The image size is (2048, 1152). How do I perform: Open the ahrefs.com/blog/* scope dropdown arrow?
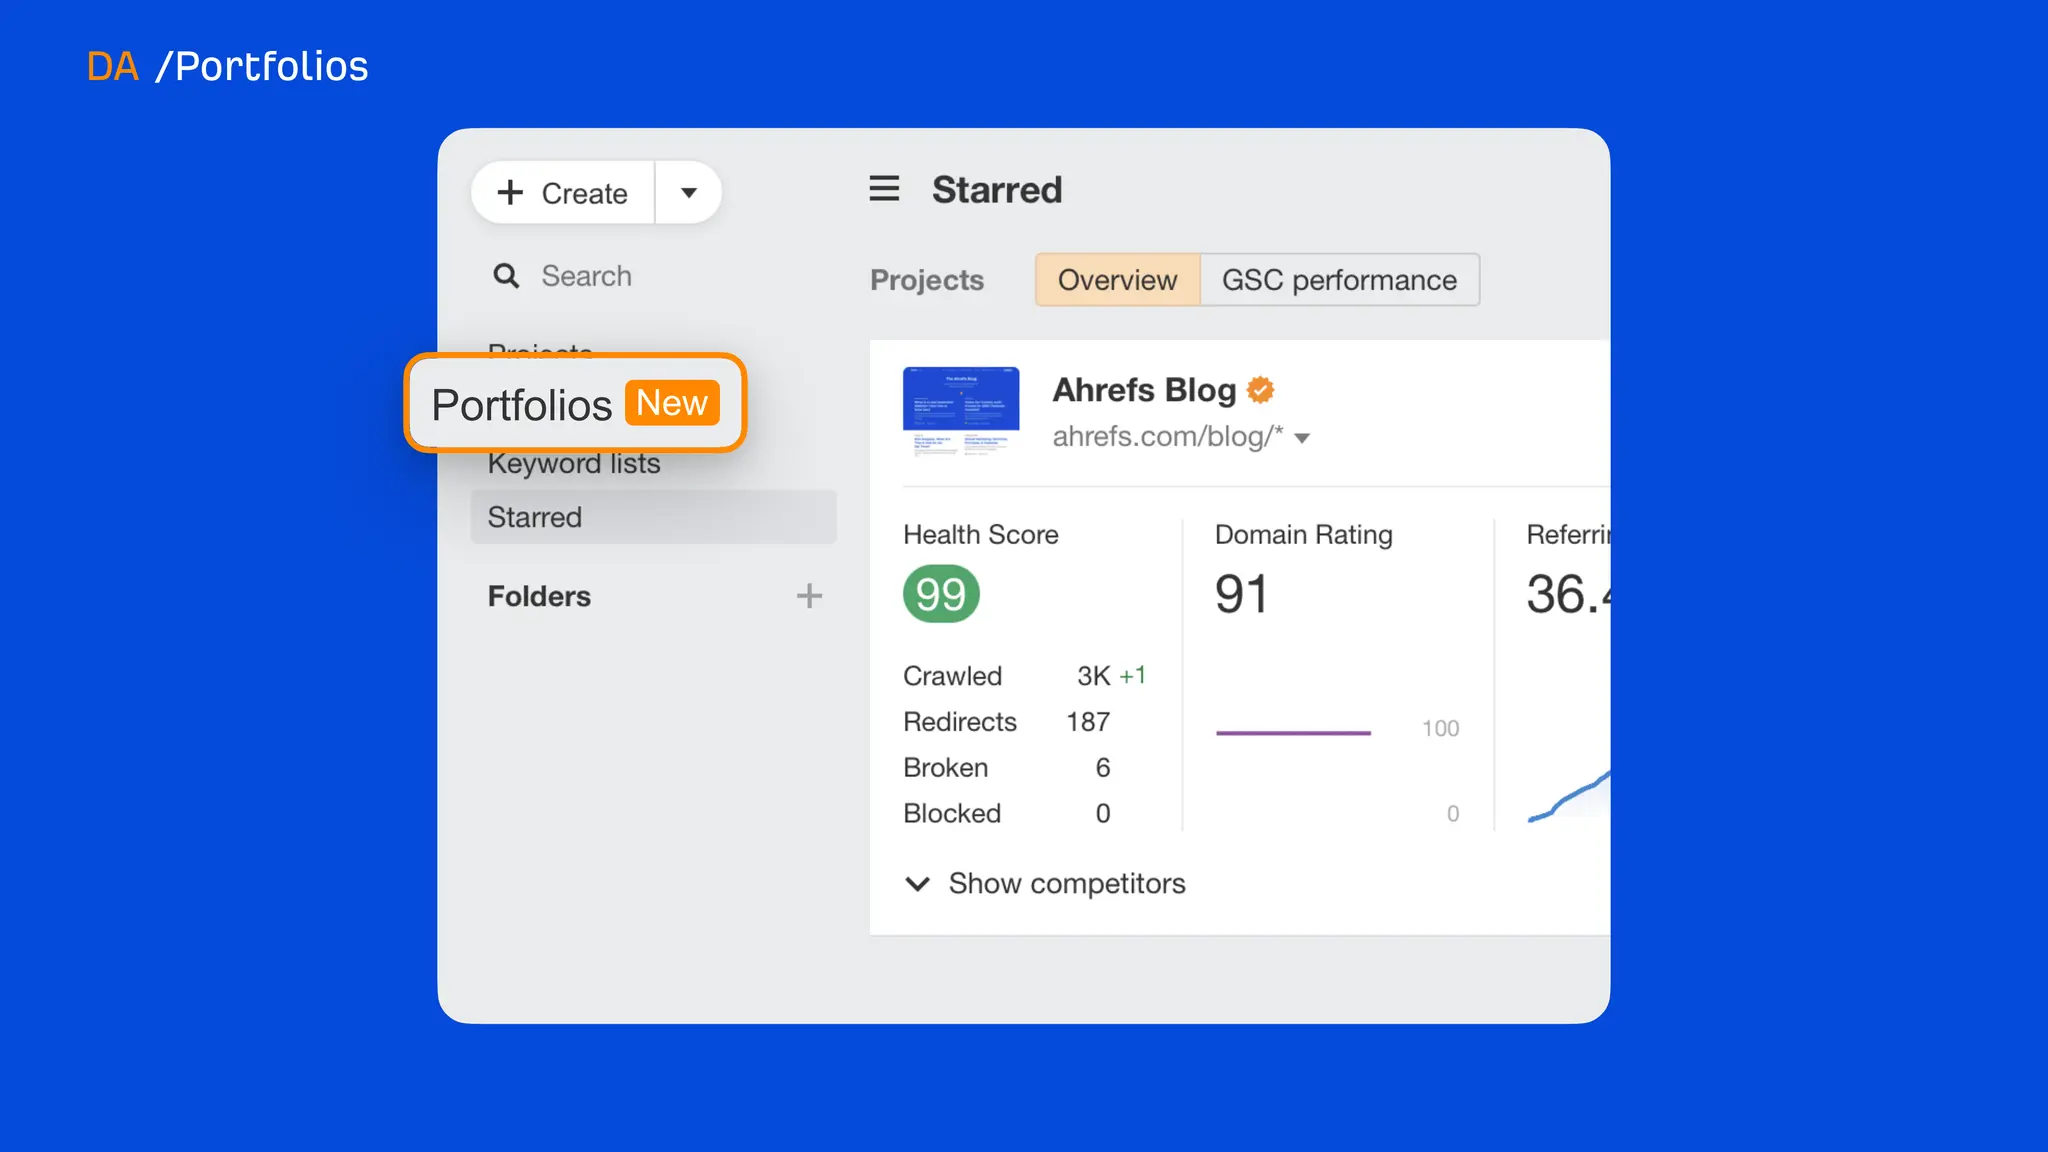[1302, 438]
